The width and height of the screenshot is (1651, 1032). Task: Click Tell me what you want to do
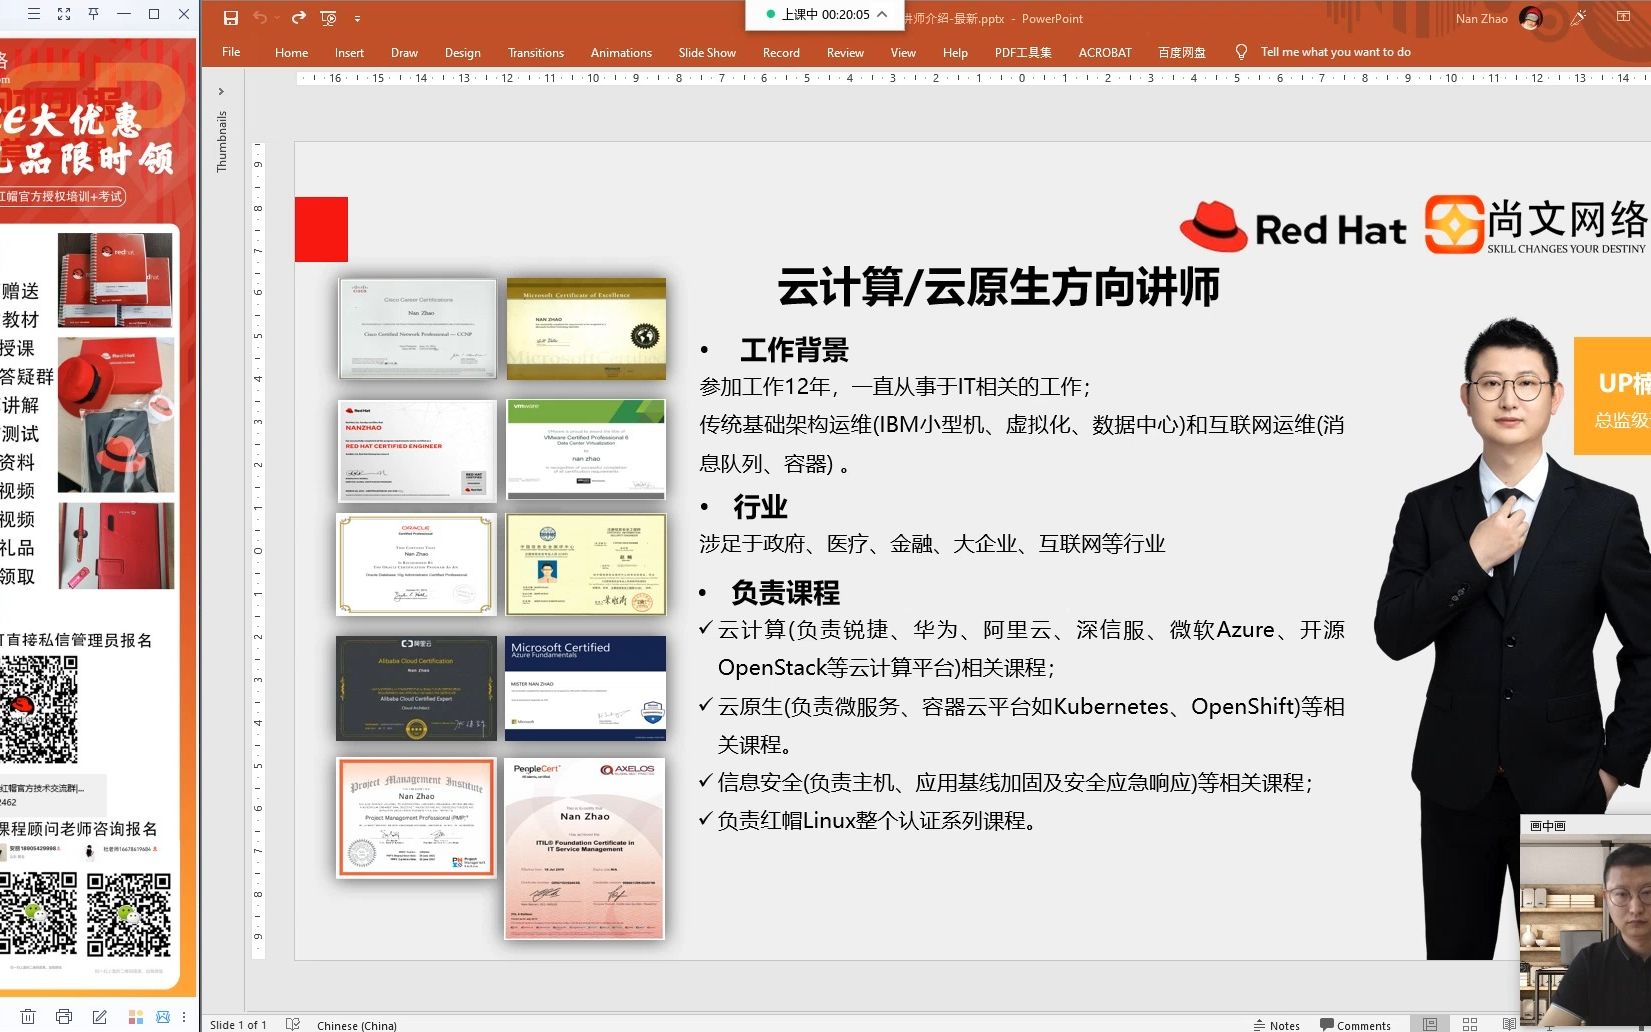click(x=1335, y=51)
